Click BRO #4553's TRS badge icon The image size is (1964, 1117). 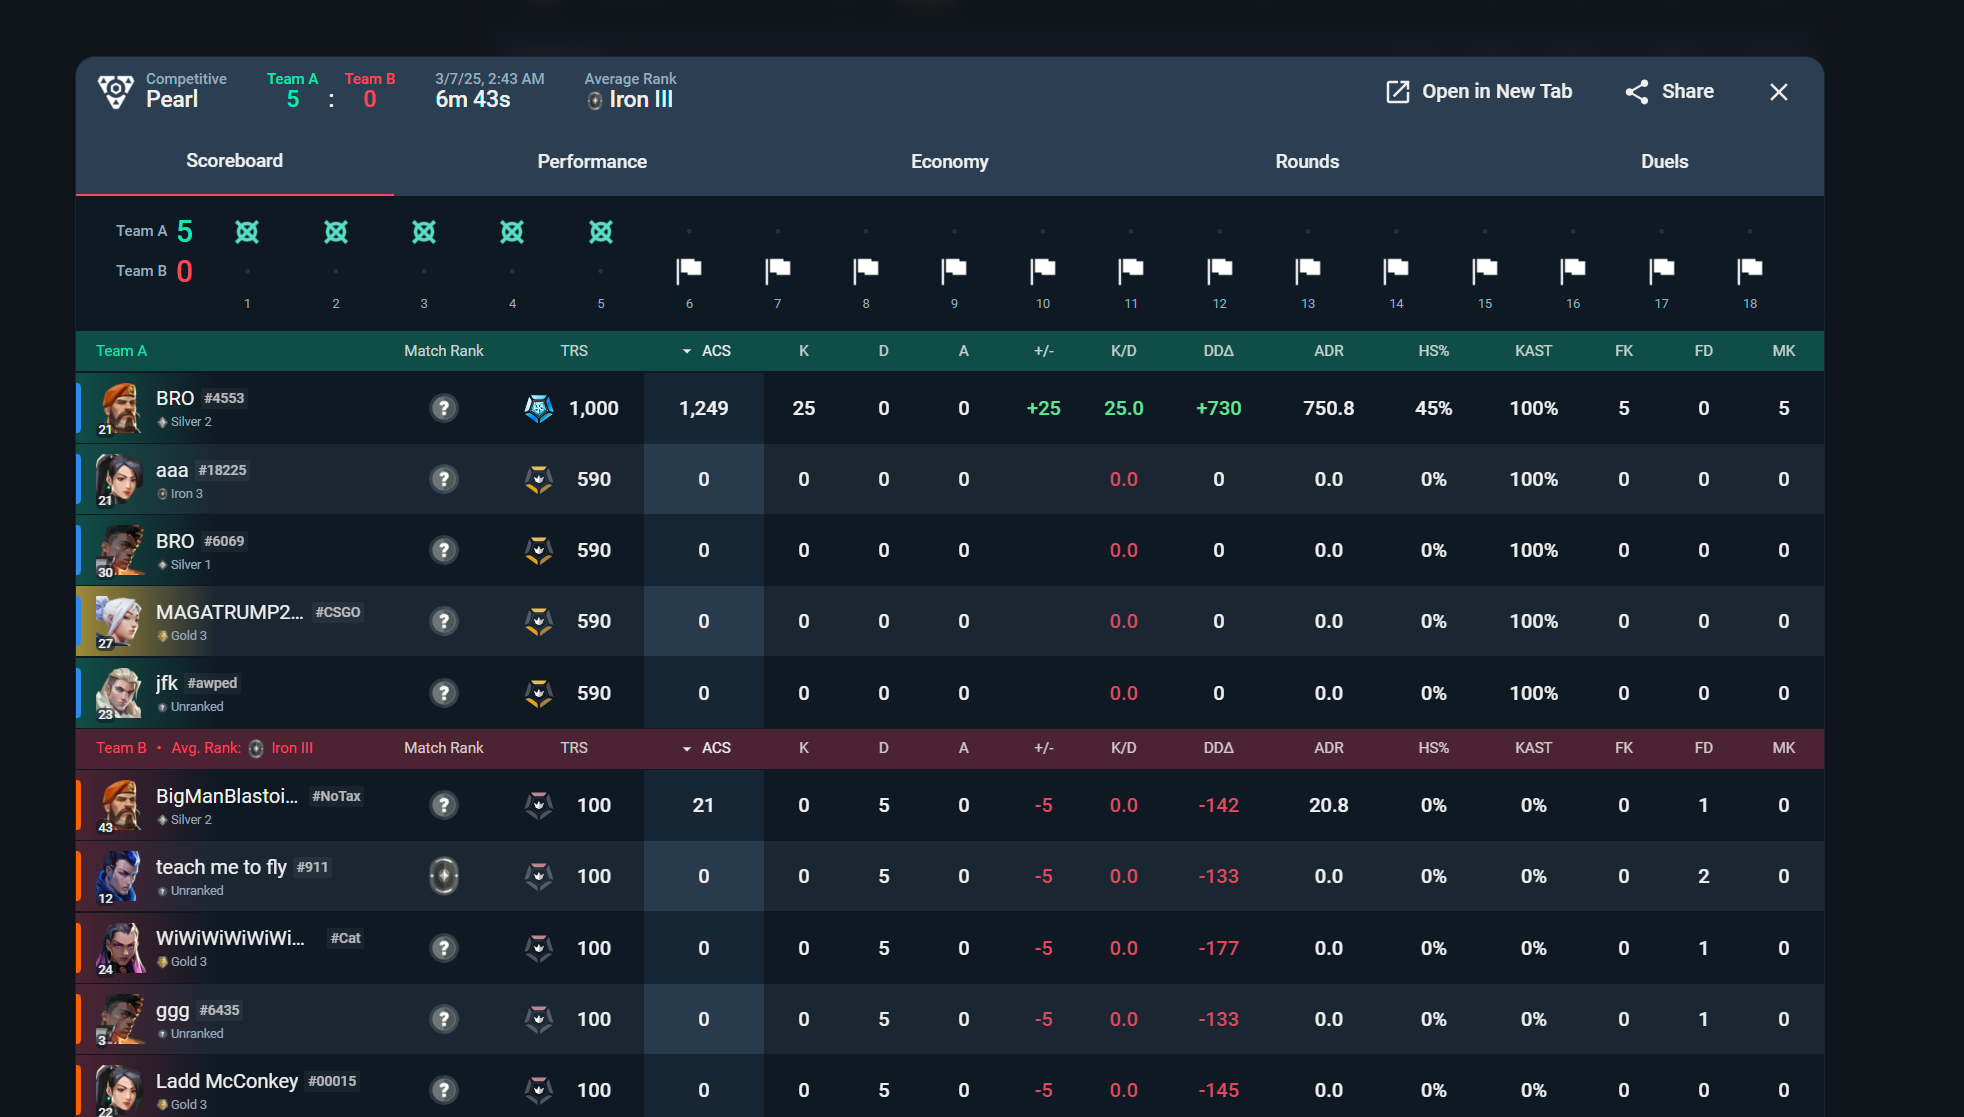click(x=539, y=408)
